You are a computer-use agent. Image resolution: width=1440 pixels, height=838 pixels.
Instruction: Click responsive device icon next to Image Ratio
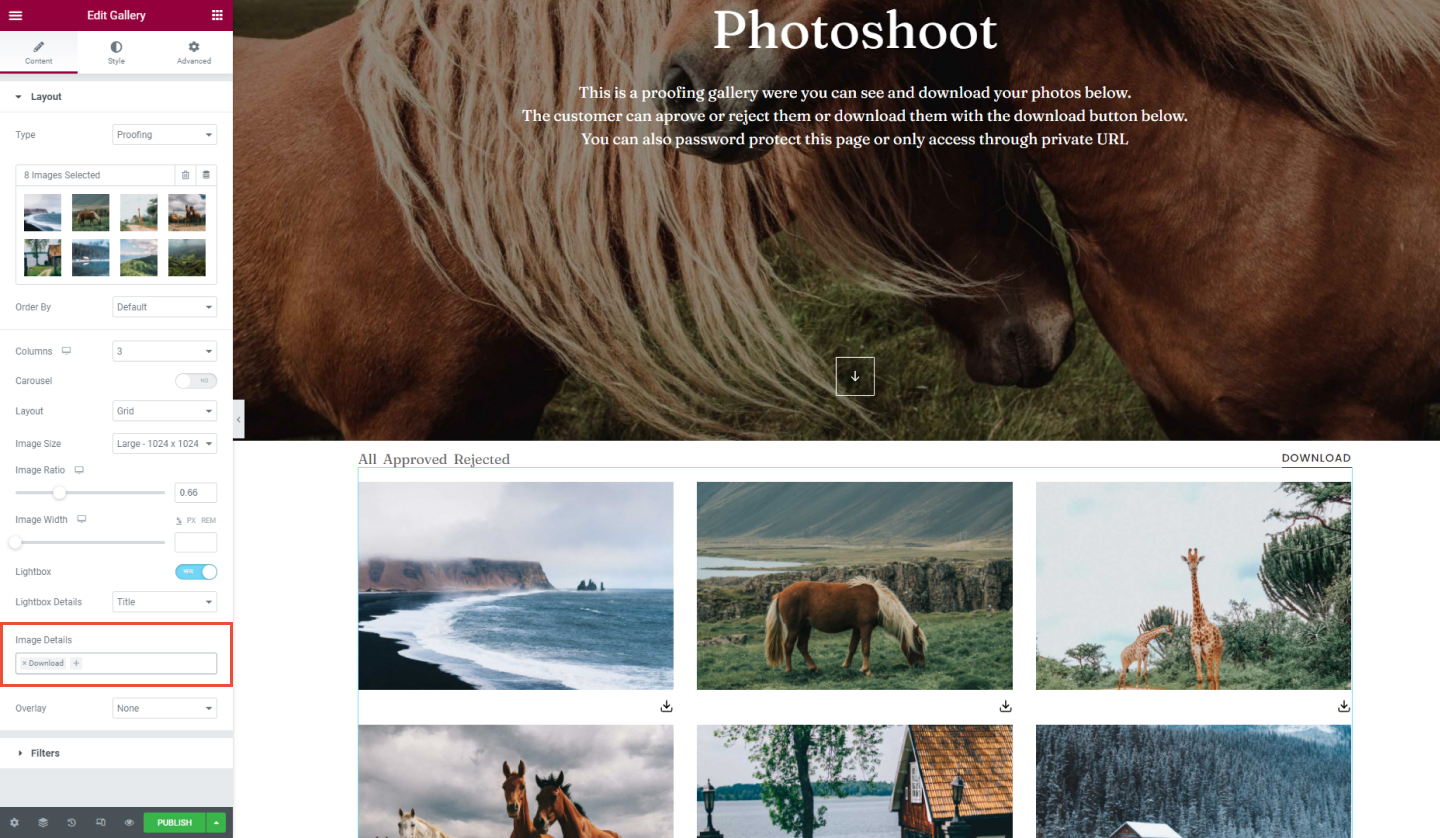pyautogui.click(x=80, y=470)
